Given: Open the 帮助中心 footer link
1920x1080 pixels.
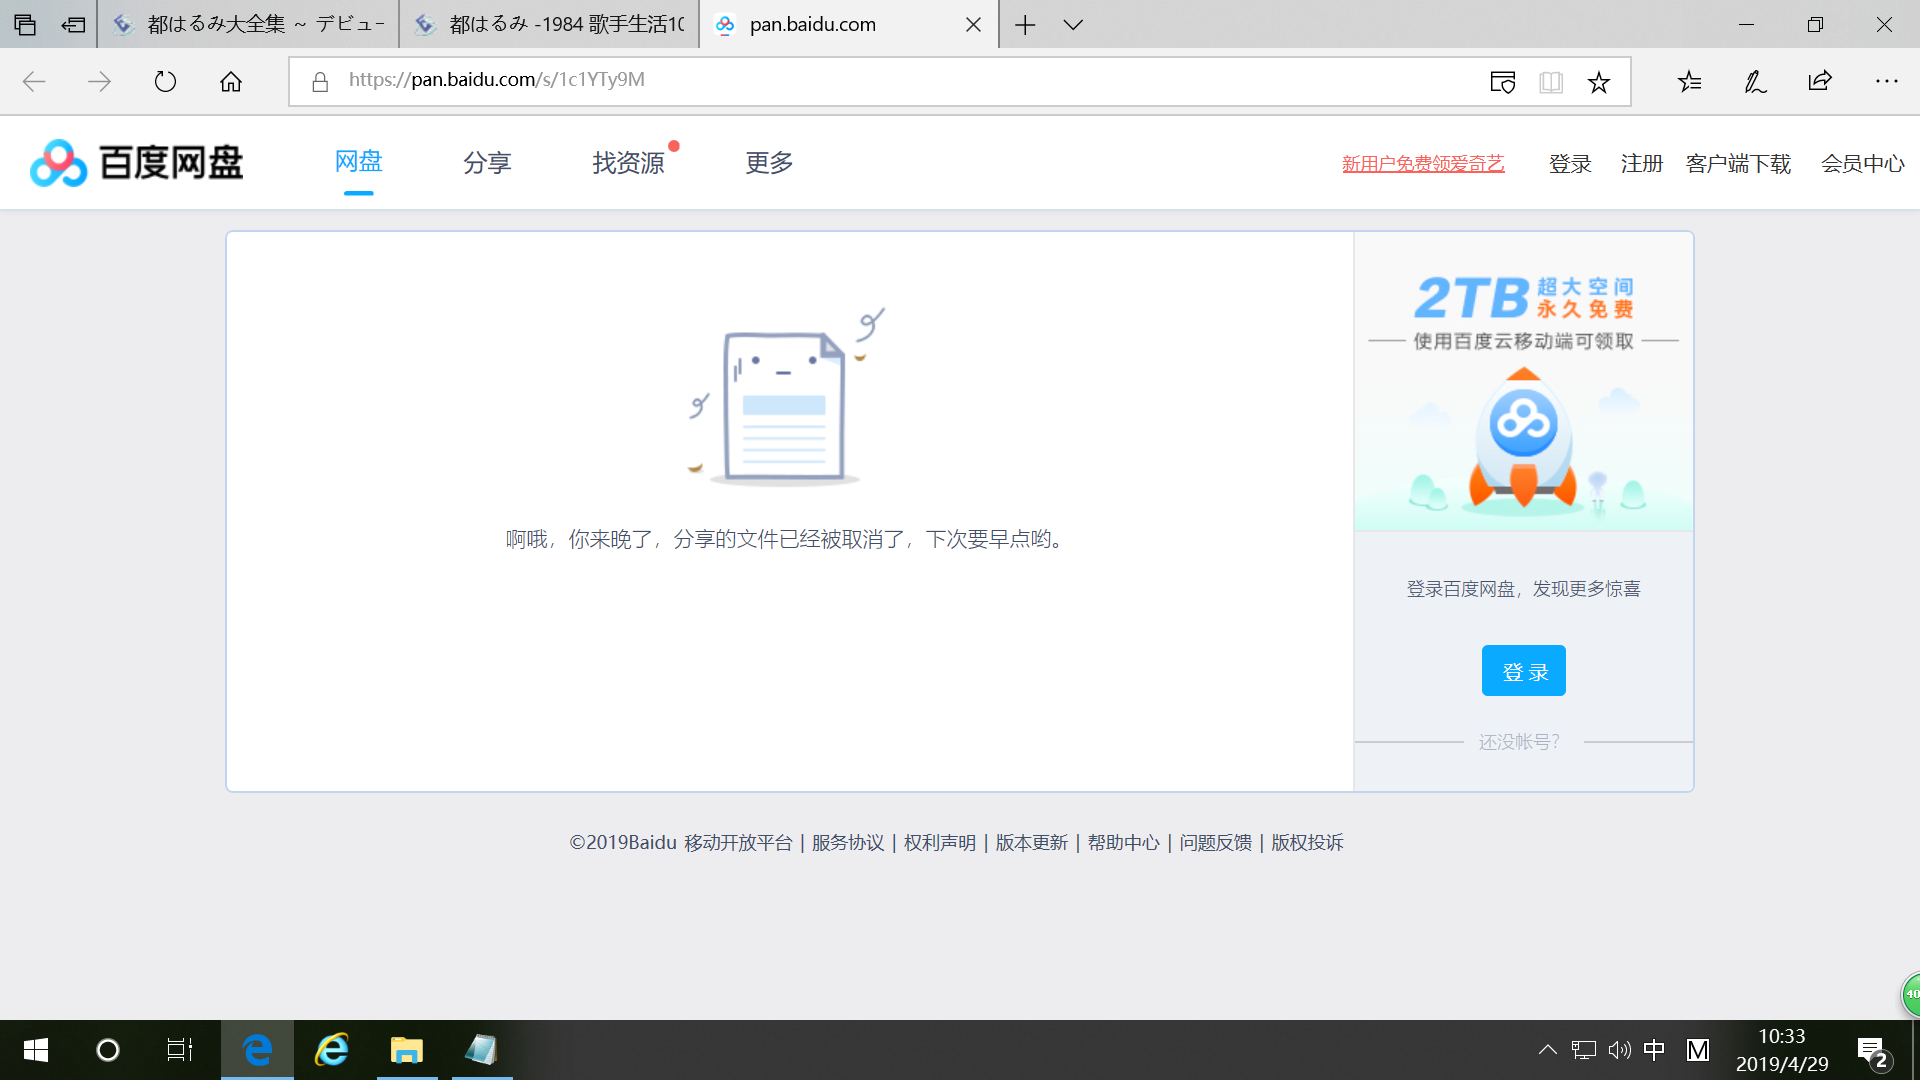Looking at the screenshot, I should (x=1124, y=843).
